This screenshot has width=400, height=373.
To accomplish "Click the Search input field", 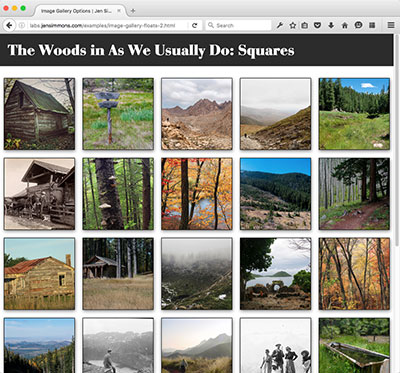I will point(238,25).
